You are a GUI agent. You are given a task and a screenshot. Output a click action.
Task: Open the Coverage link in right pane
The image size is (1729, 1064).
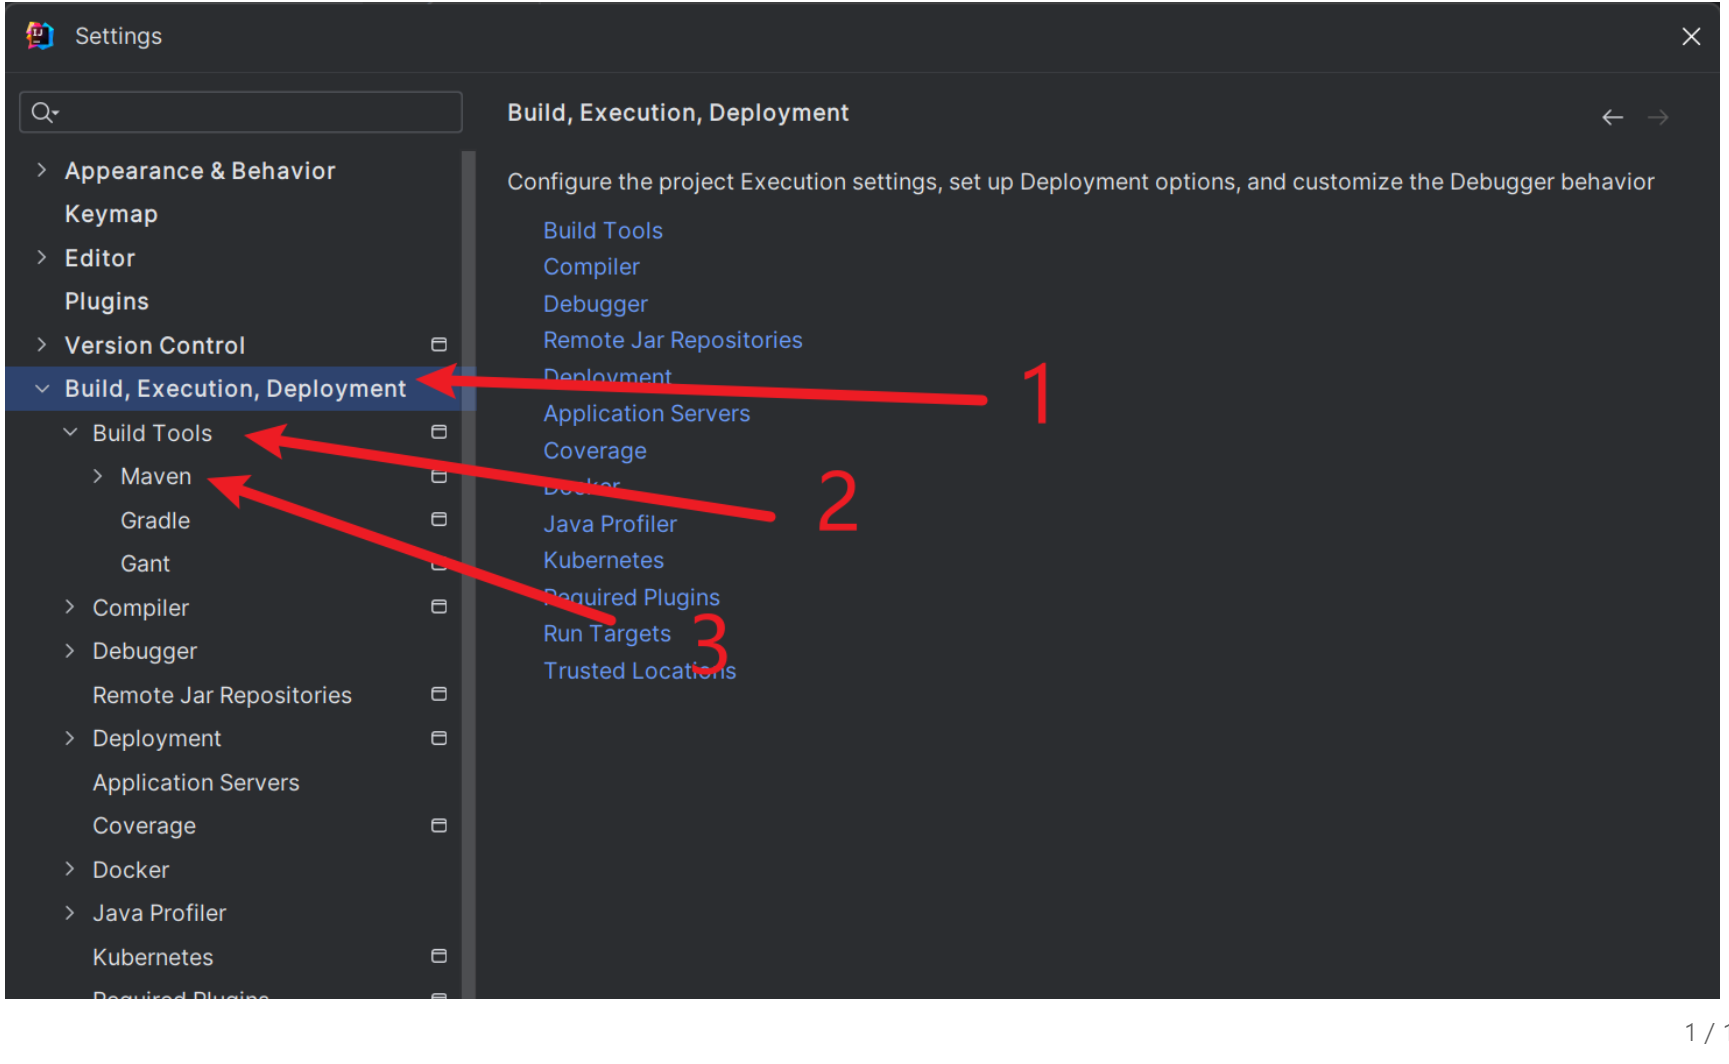595,451
